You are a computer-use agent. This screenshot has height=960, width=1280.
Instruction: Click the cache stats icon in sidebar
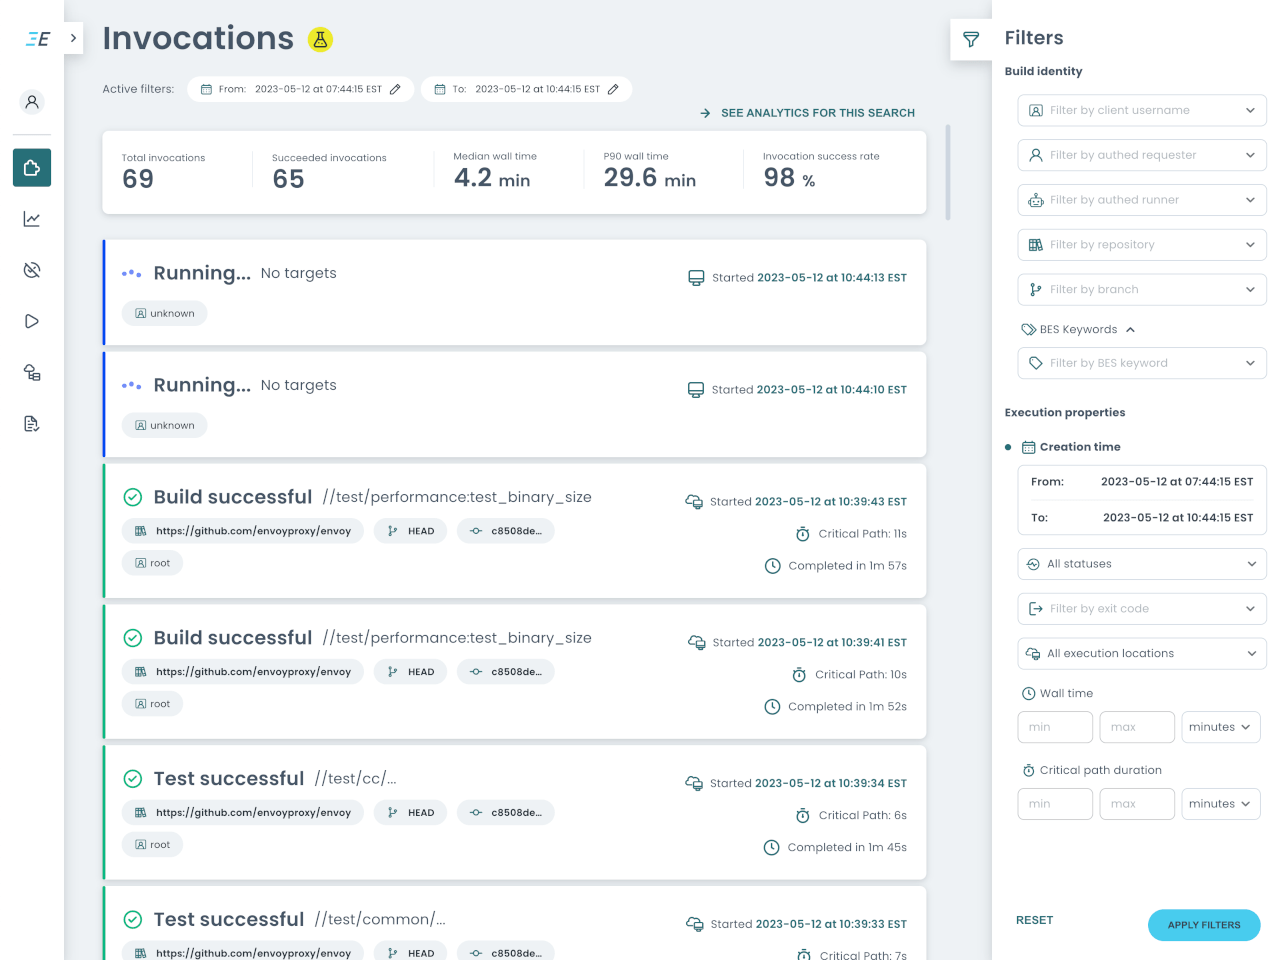coord(31,269)
